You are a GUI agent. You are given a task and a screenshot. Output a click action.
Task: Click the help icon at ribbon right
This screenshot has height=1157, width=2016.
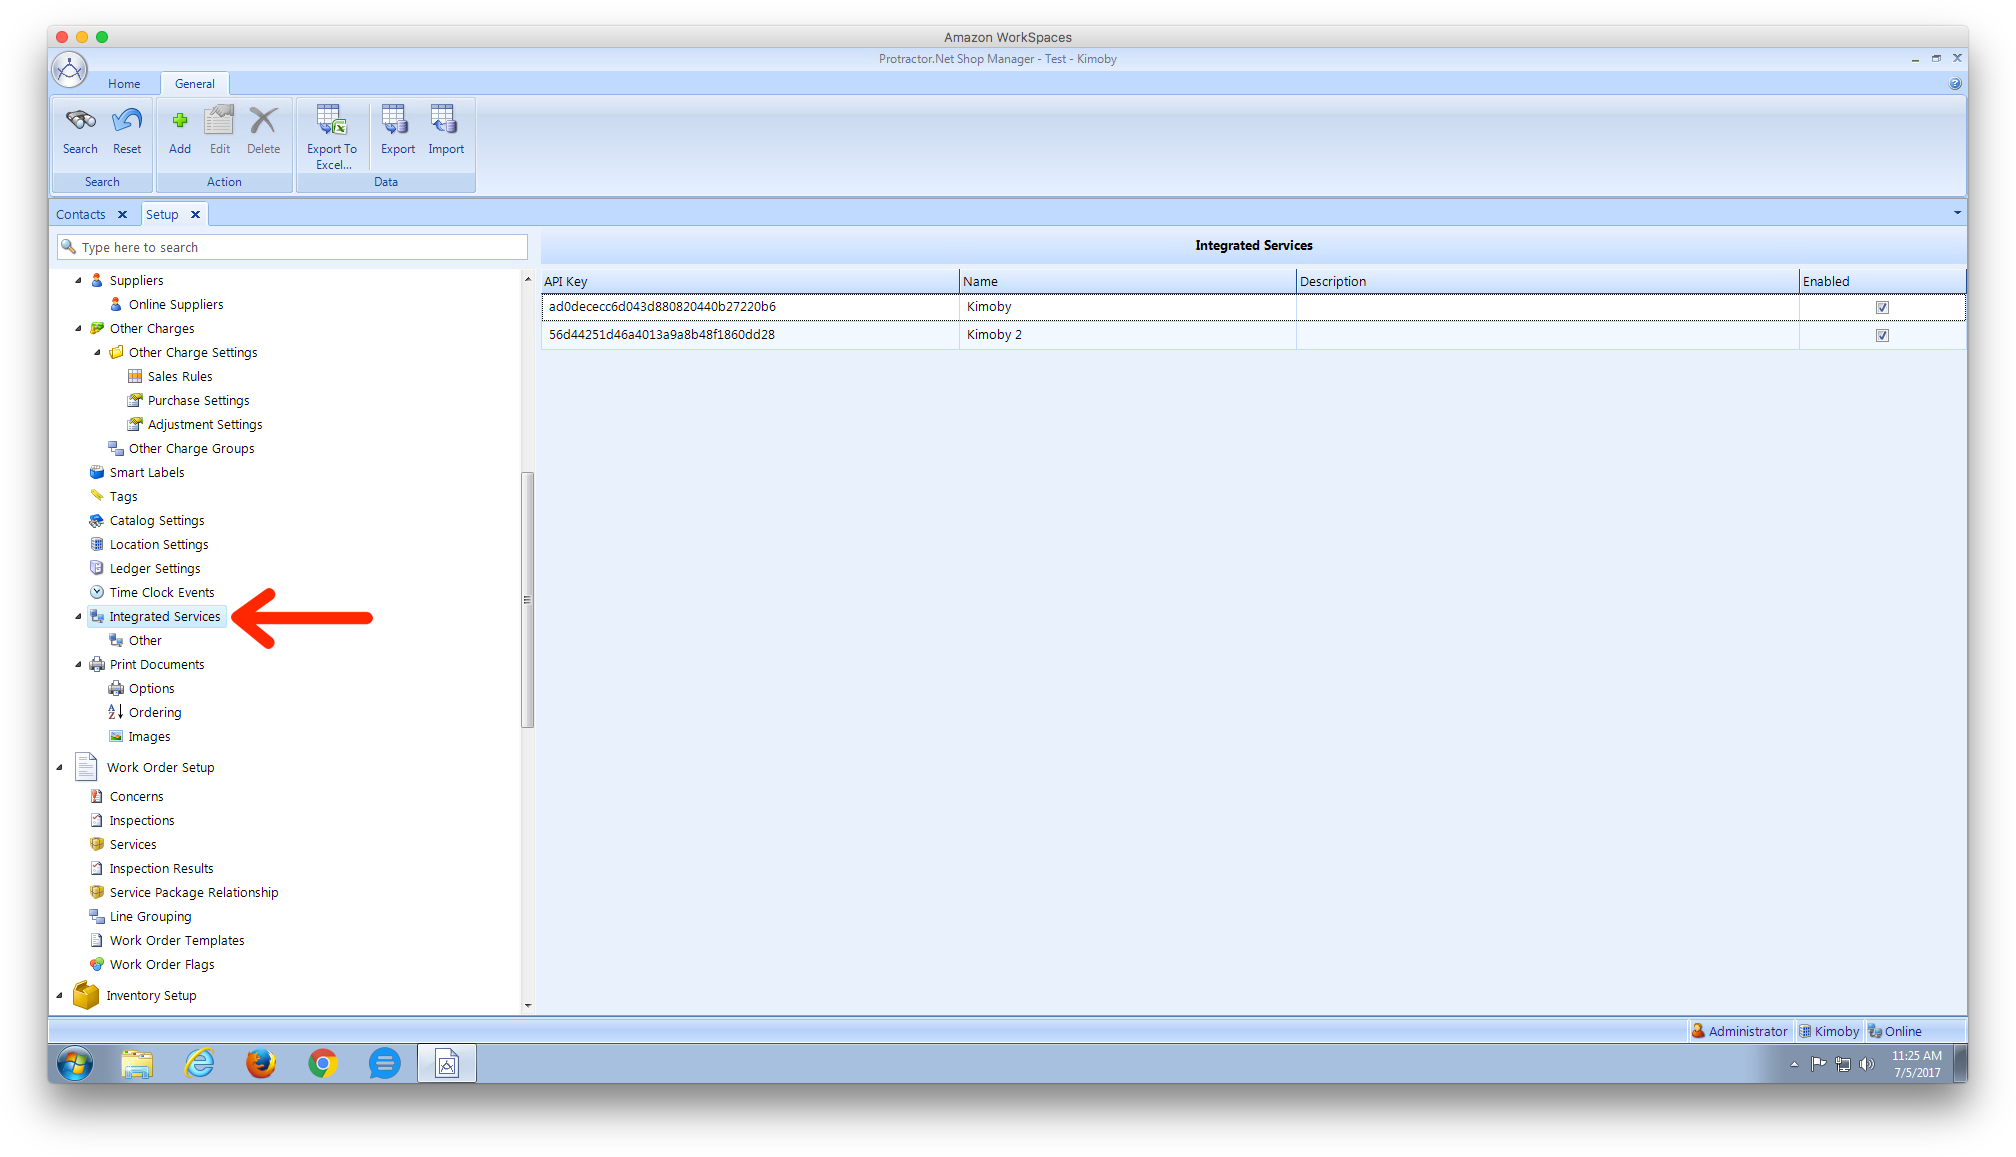(1955, 84)
